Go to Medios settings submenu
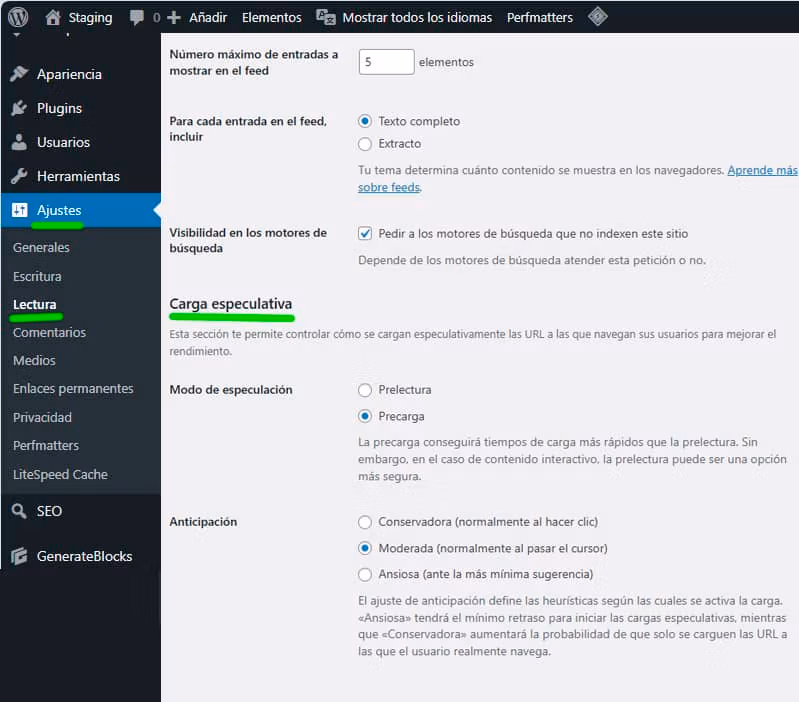Screen dimensions: 799x702 tap(34, 360)
